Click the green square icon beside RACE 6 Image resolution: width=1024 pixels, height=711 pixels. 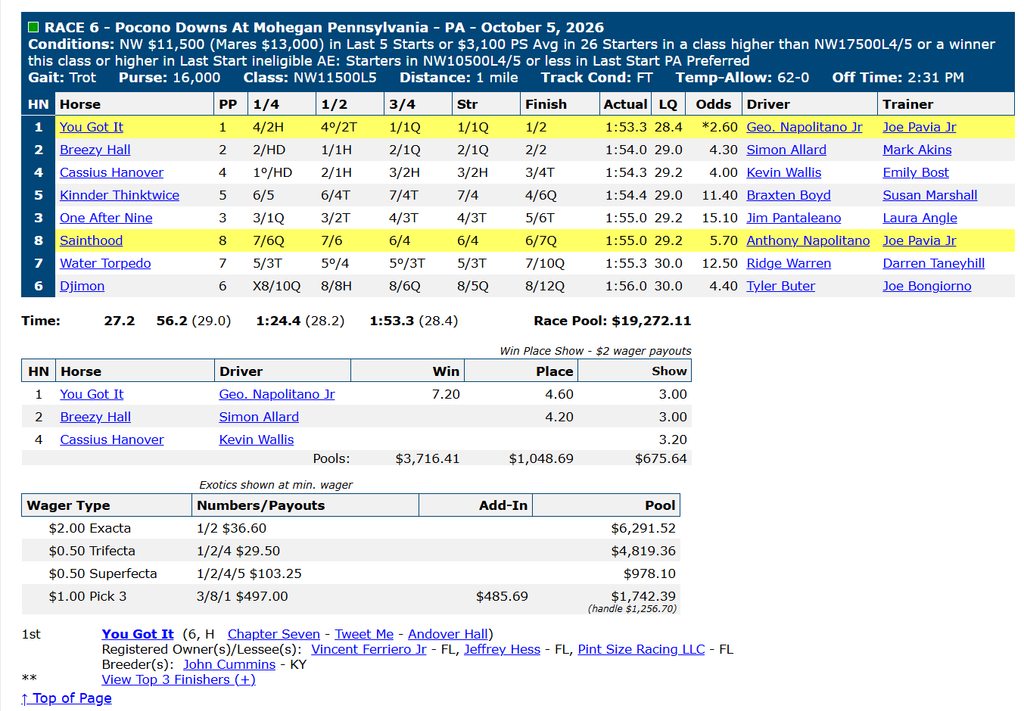click(33, 27)
